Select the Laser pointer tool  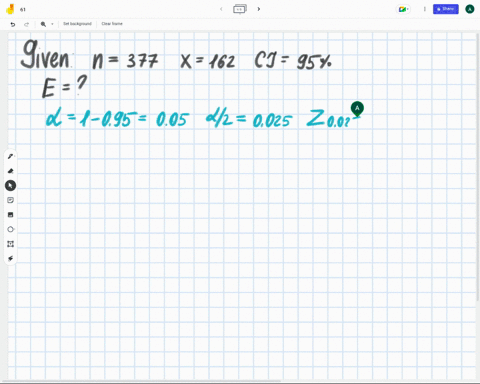click(10, 258)
